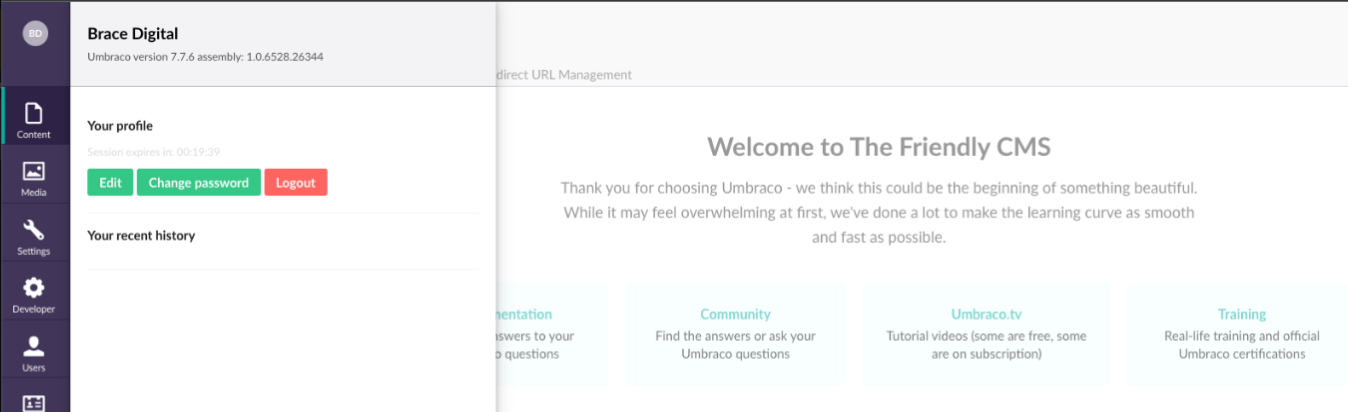The image size is (1348, 412).
Task: Open the Users section
Action: (34, 351)
